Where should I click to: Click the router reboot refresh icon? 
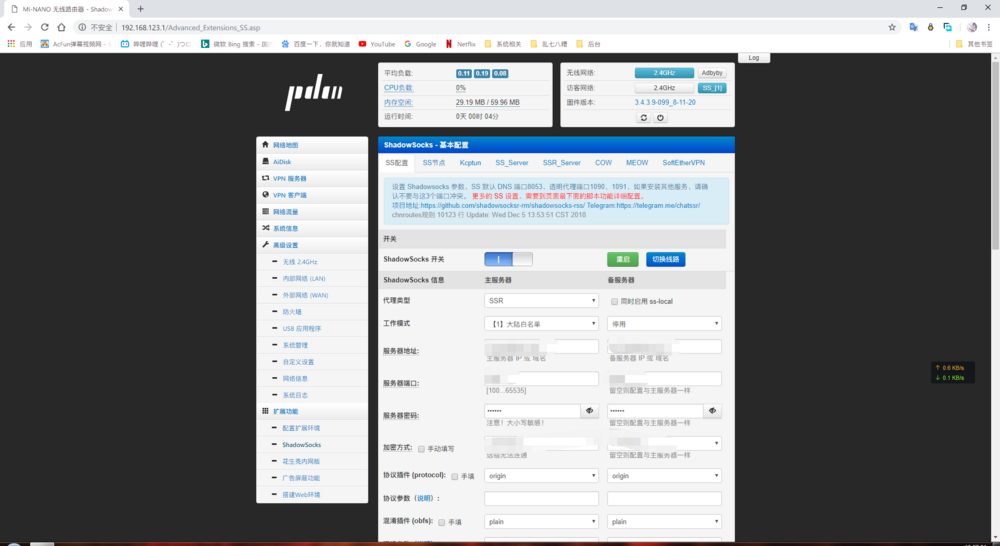[644, 117]
